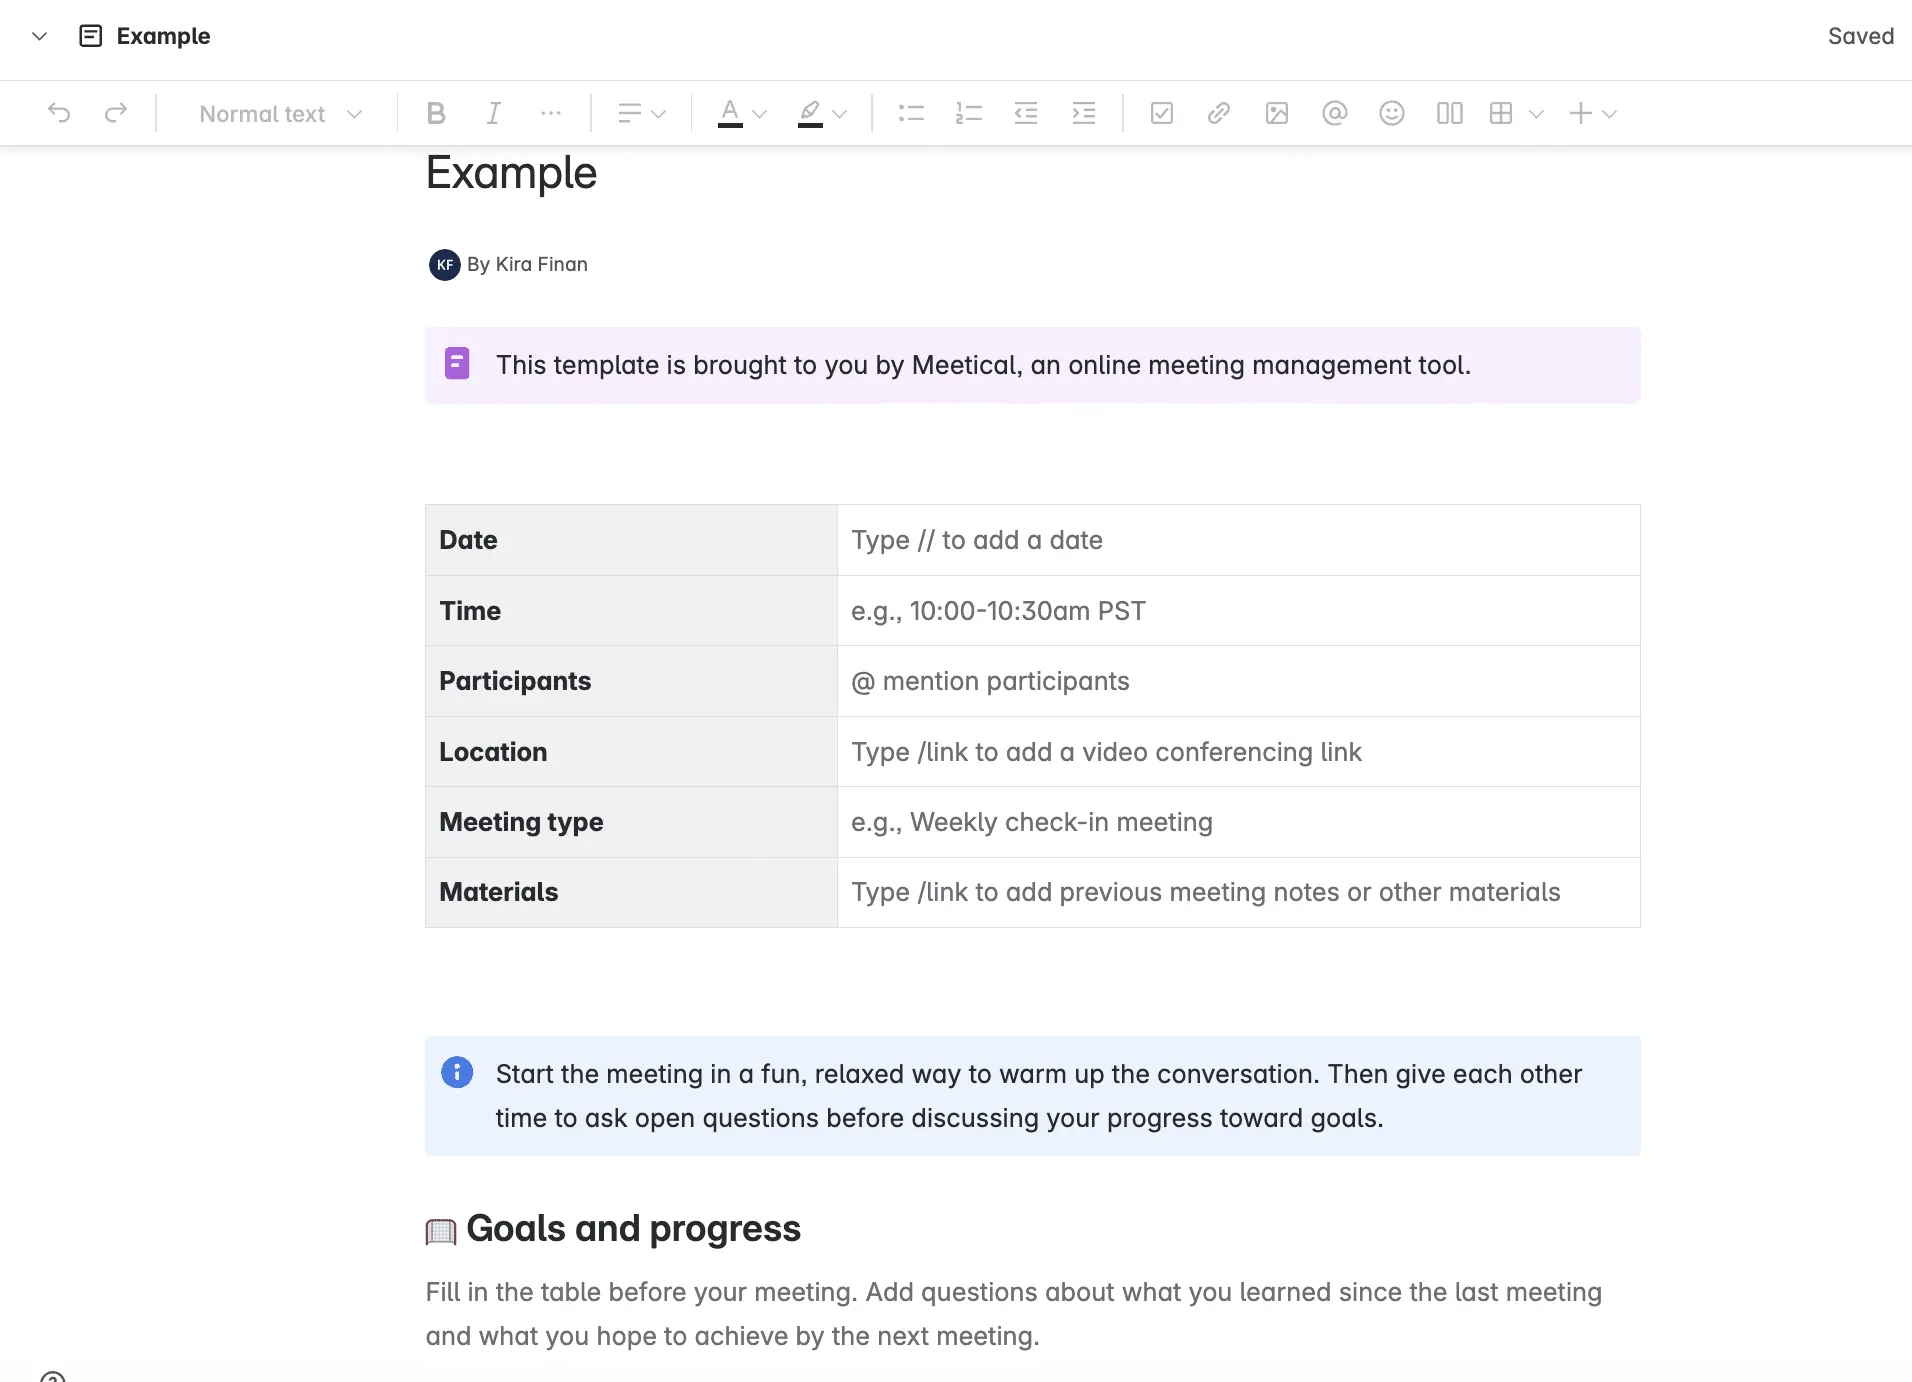
Task: Open the emoji picker icon
Action: point(1391,113)
